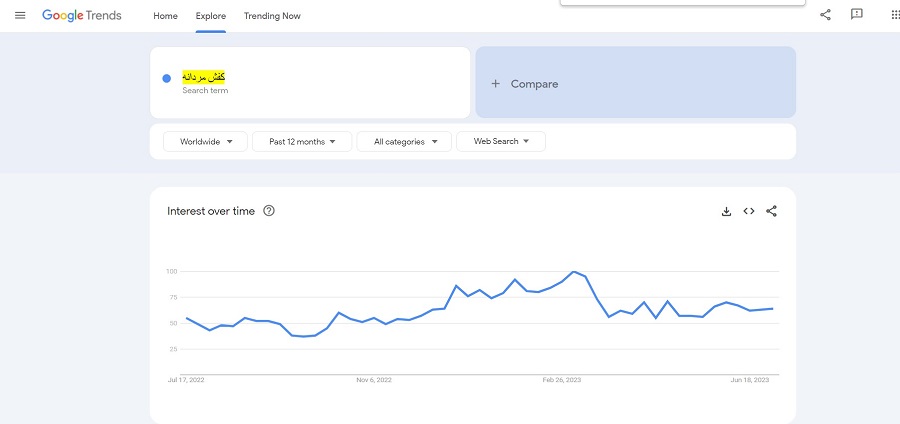
Task: Click the blue search term color dot
Action: [x=166, y=79]
